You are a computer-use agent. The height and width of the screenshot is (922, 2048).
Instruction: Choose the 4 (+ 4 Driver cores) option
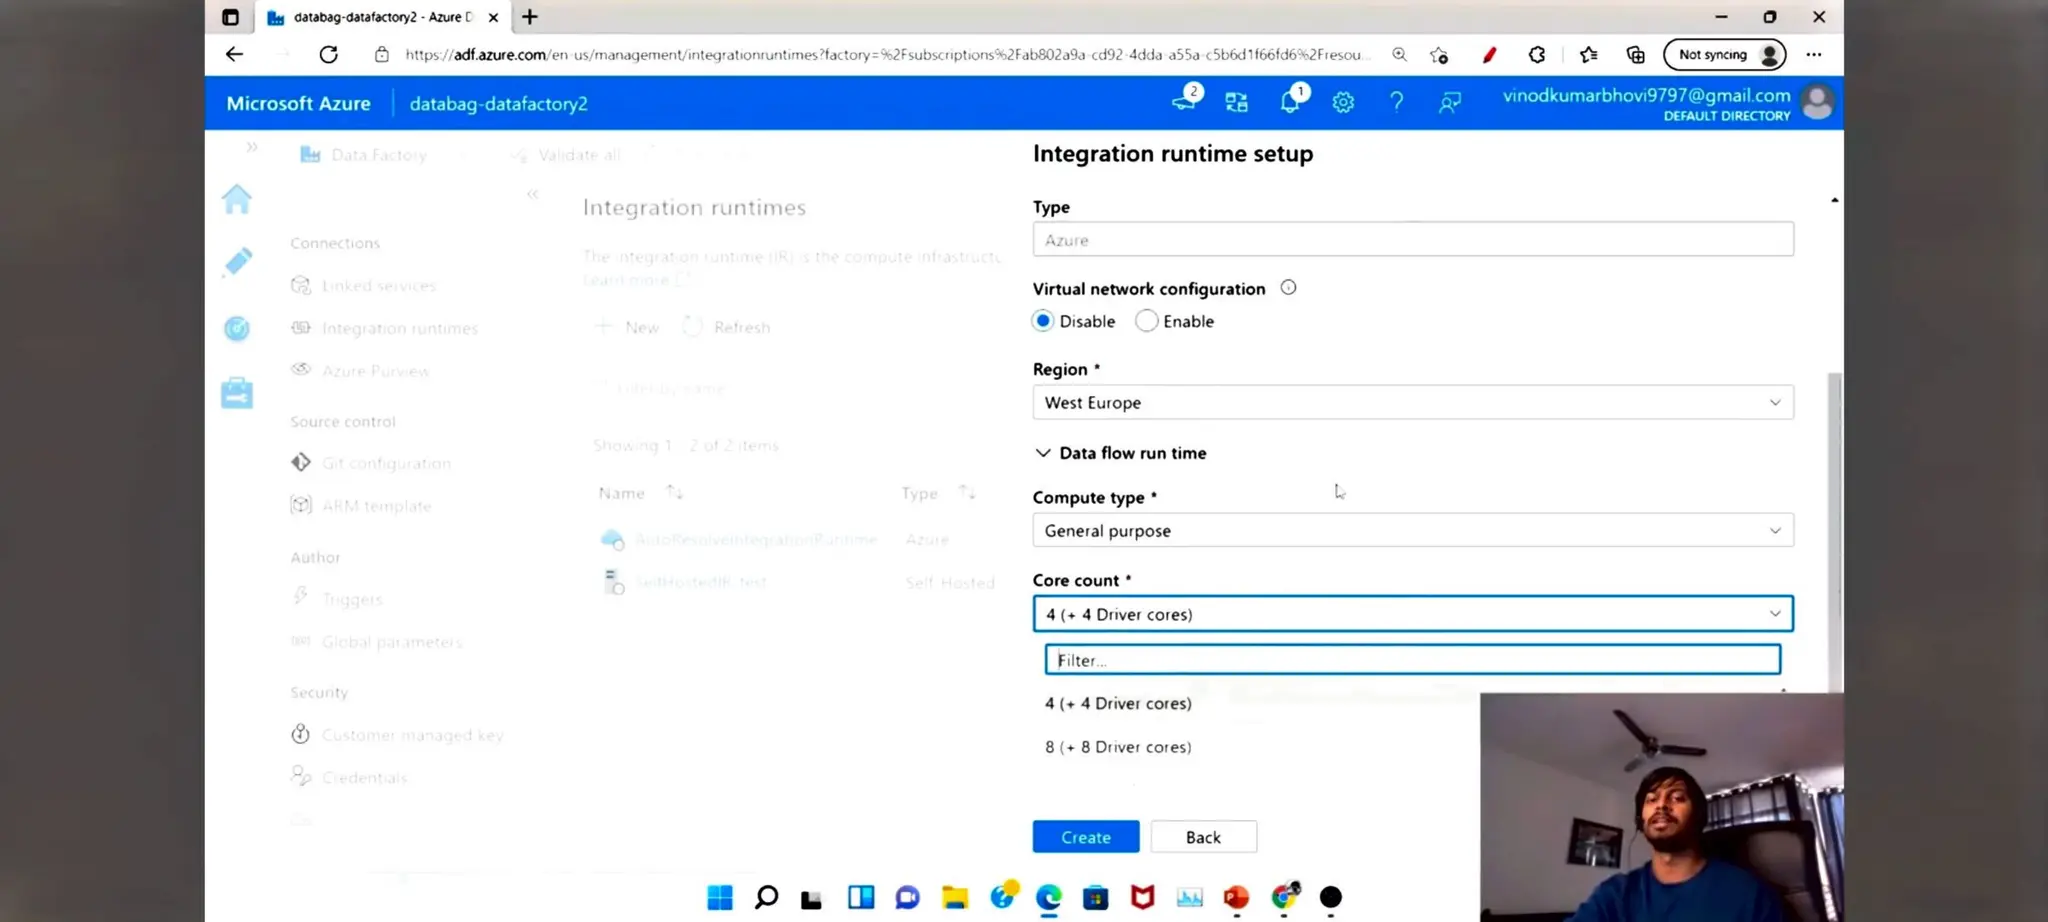pos(1118,703)
